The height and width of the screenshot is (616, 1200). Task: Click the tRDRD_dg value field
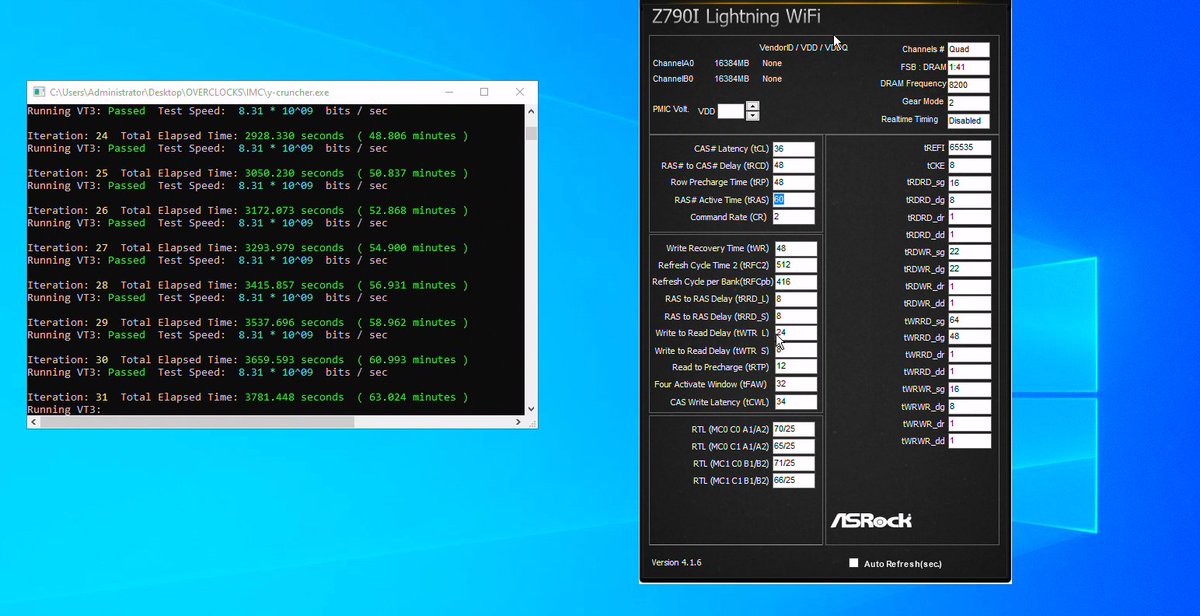point(969,200)
